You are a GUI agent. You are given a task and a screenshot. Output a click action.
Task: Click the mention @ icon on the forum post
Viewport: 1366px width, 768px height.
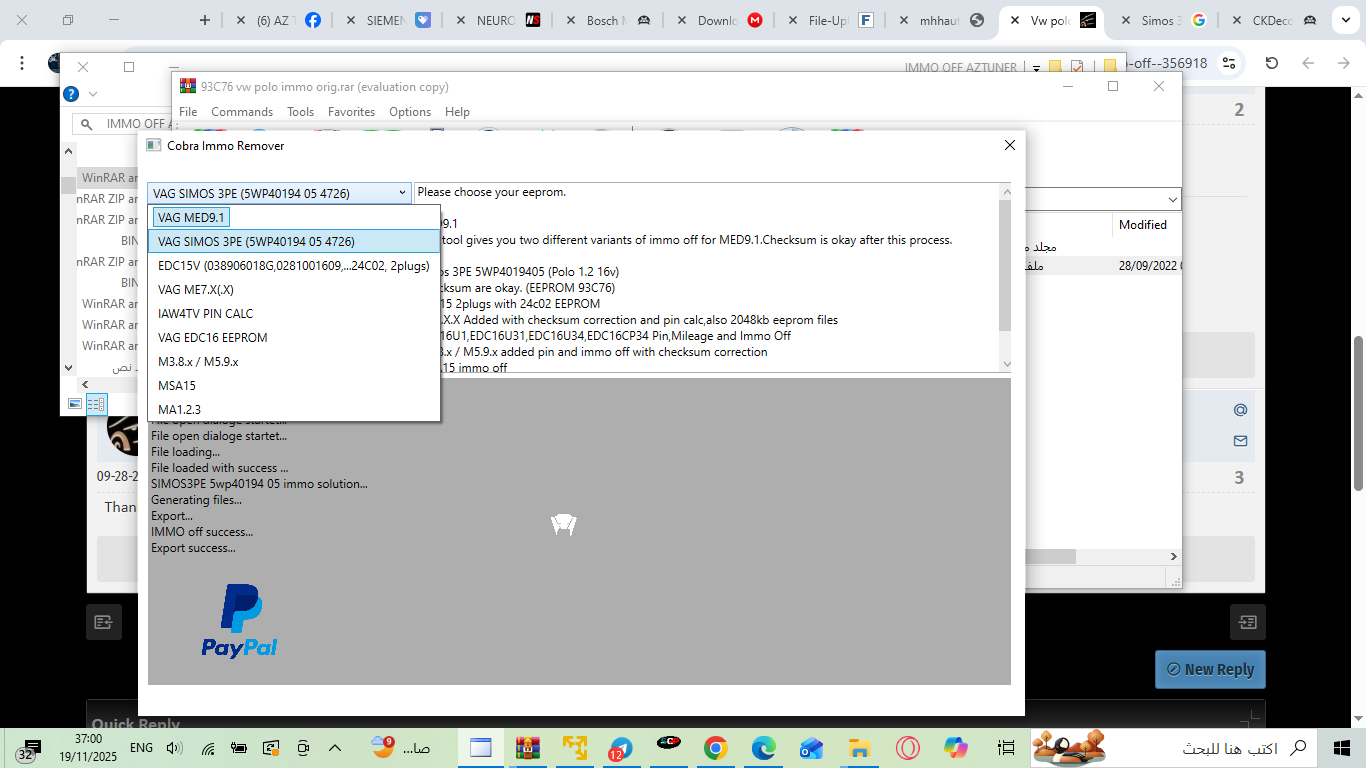1240,409
